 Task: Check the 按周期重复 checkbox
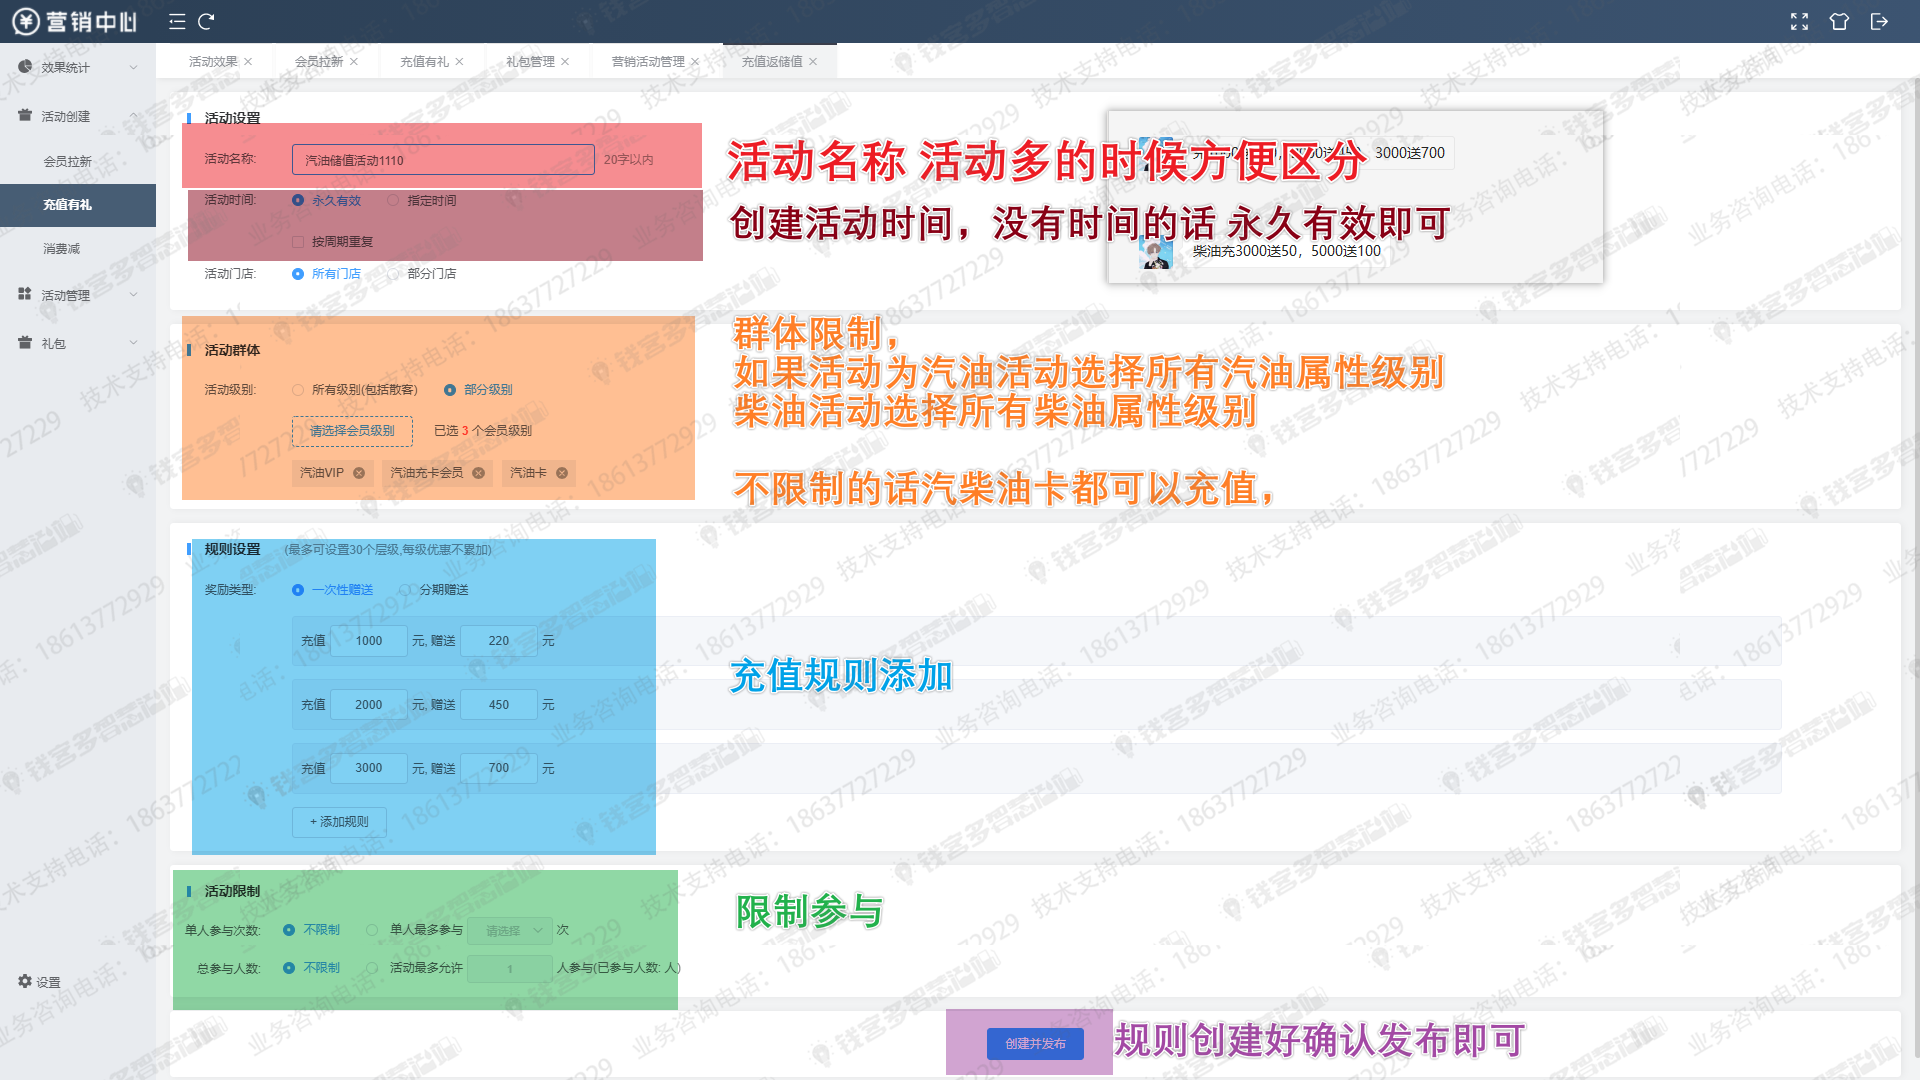298,242
